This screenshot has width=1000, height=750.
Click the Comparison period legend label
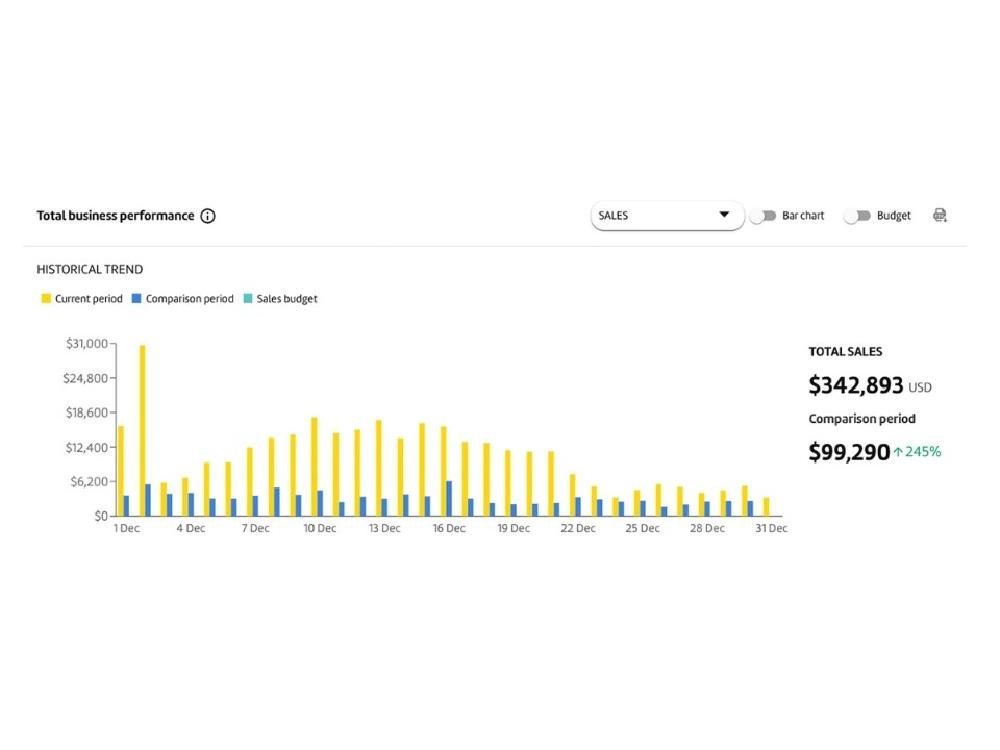(189, 299)
